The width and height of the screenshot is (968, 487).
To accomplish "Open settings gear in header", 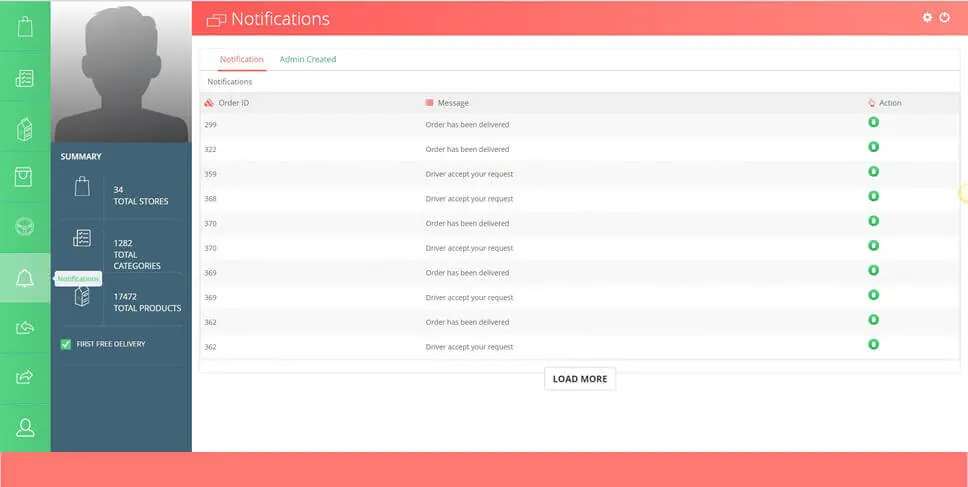I will point(927,17).
